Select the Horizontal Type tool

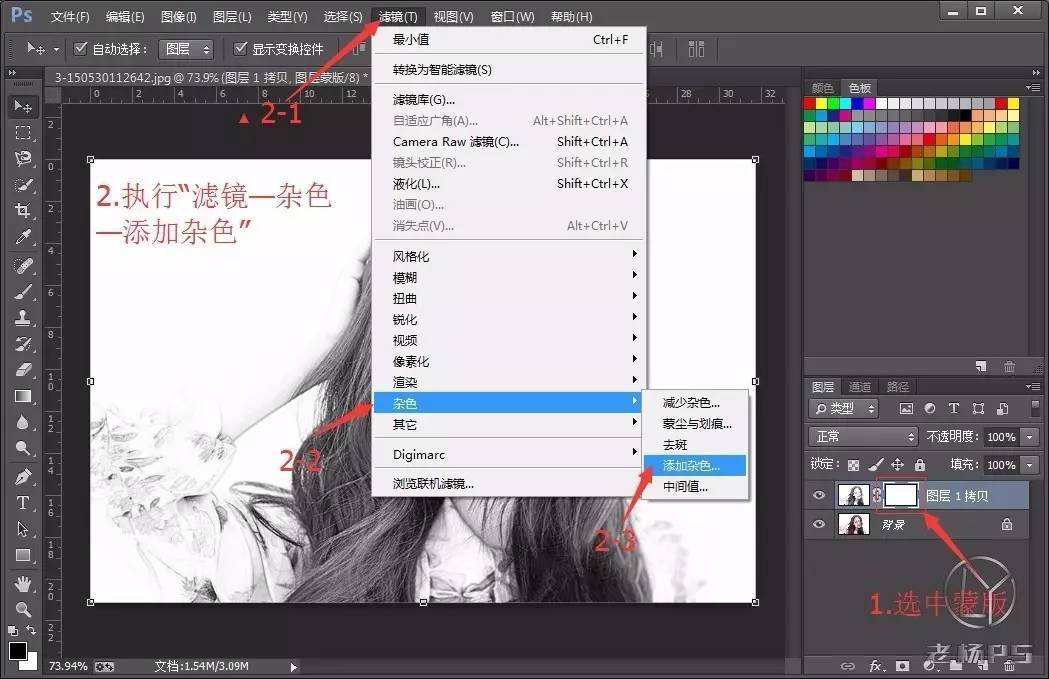pos(23,502)
